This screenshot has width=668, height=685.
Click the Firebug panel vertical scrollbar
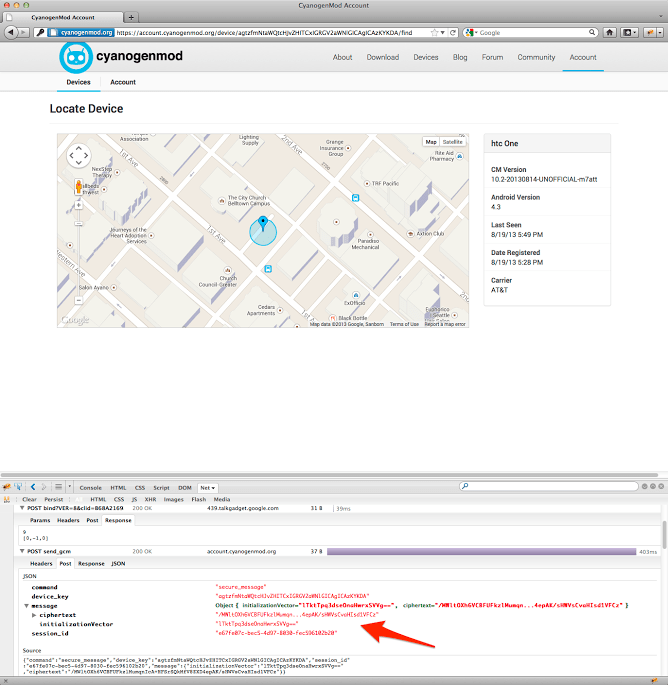[x=665, y=534]
